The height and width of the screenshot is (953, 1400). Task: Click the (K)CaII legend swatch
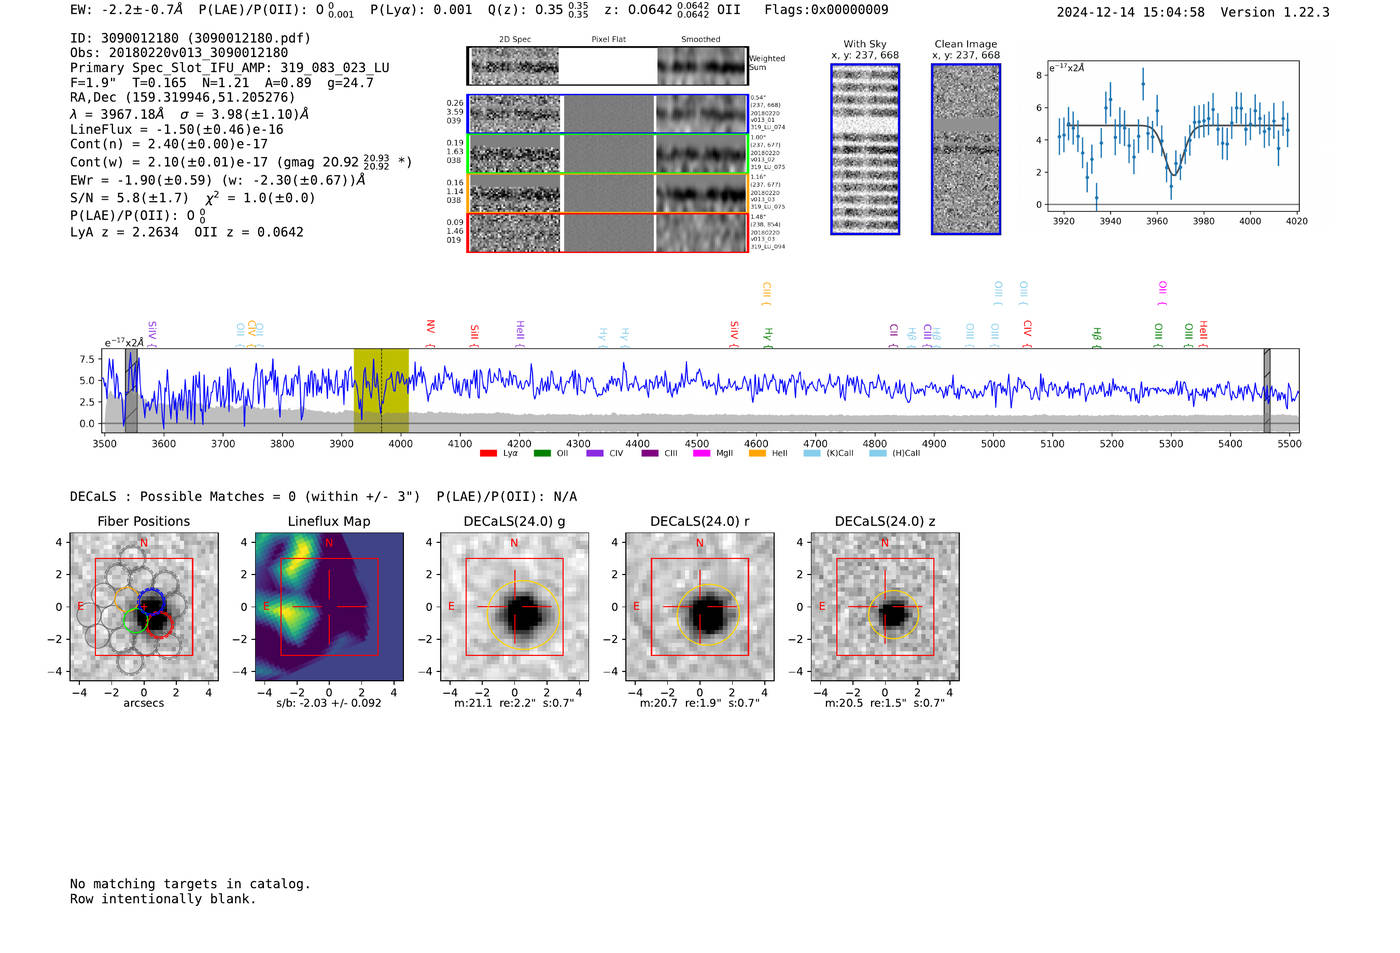click(x=812, y=453)
